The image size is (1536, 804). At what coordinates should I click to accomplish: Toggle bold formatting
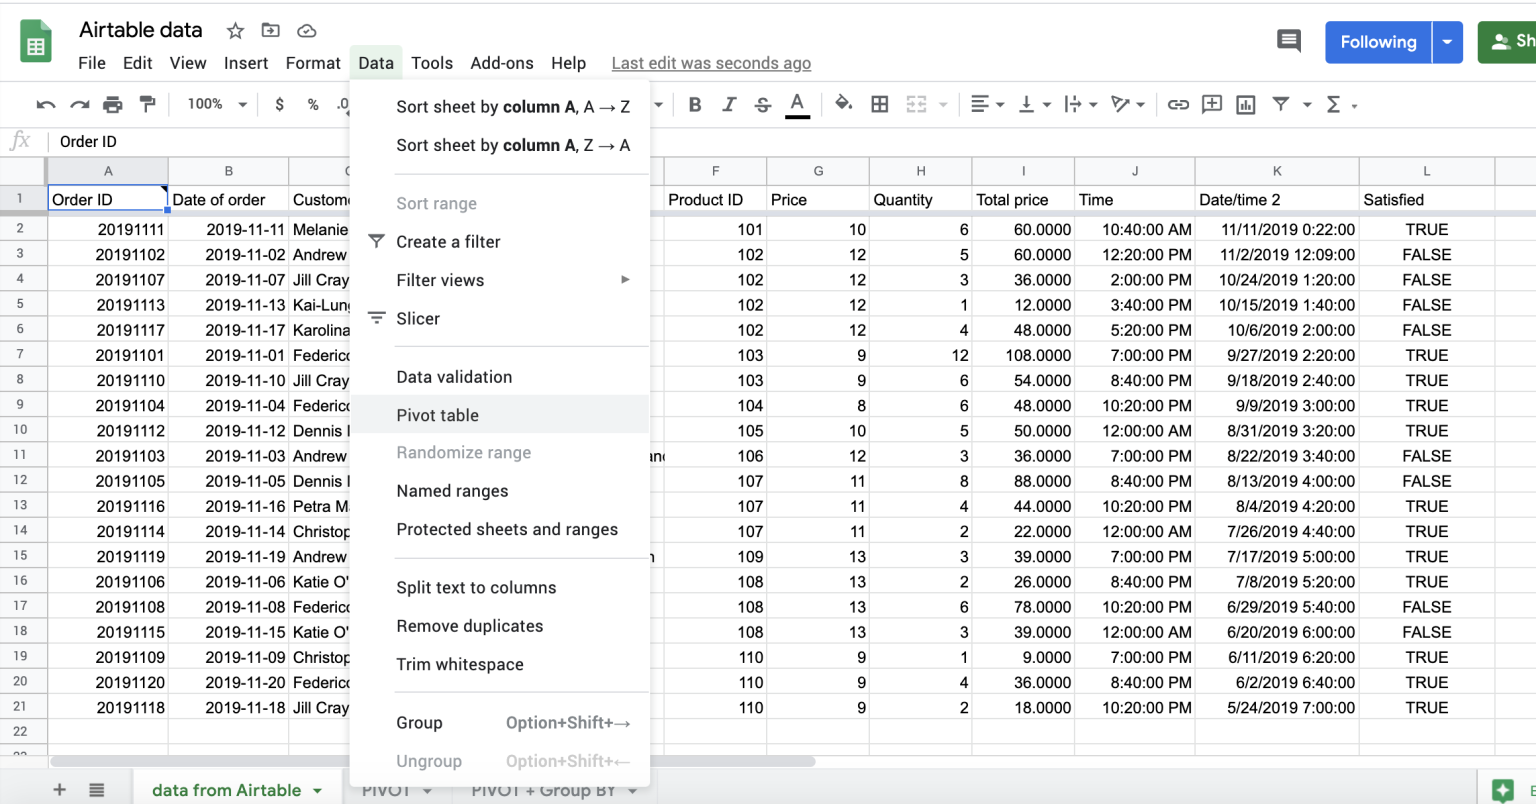point(694,104)
